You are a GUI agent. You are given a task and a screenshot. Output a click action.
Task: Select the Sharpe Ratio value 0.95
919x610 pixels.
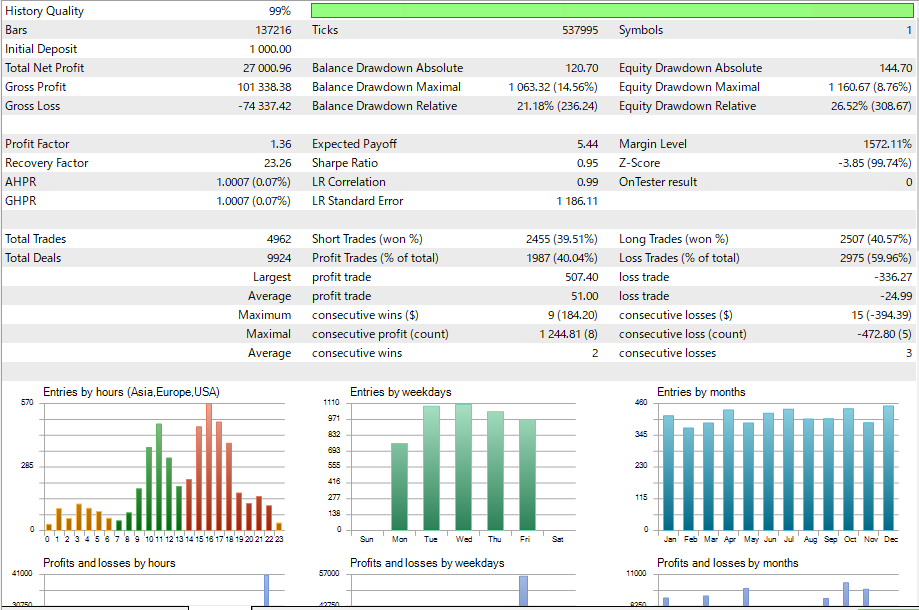pyautogui.click(x=587, y=163)
